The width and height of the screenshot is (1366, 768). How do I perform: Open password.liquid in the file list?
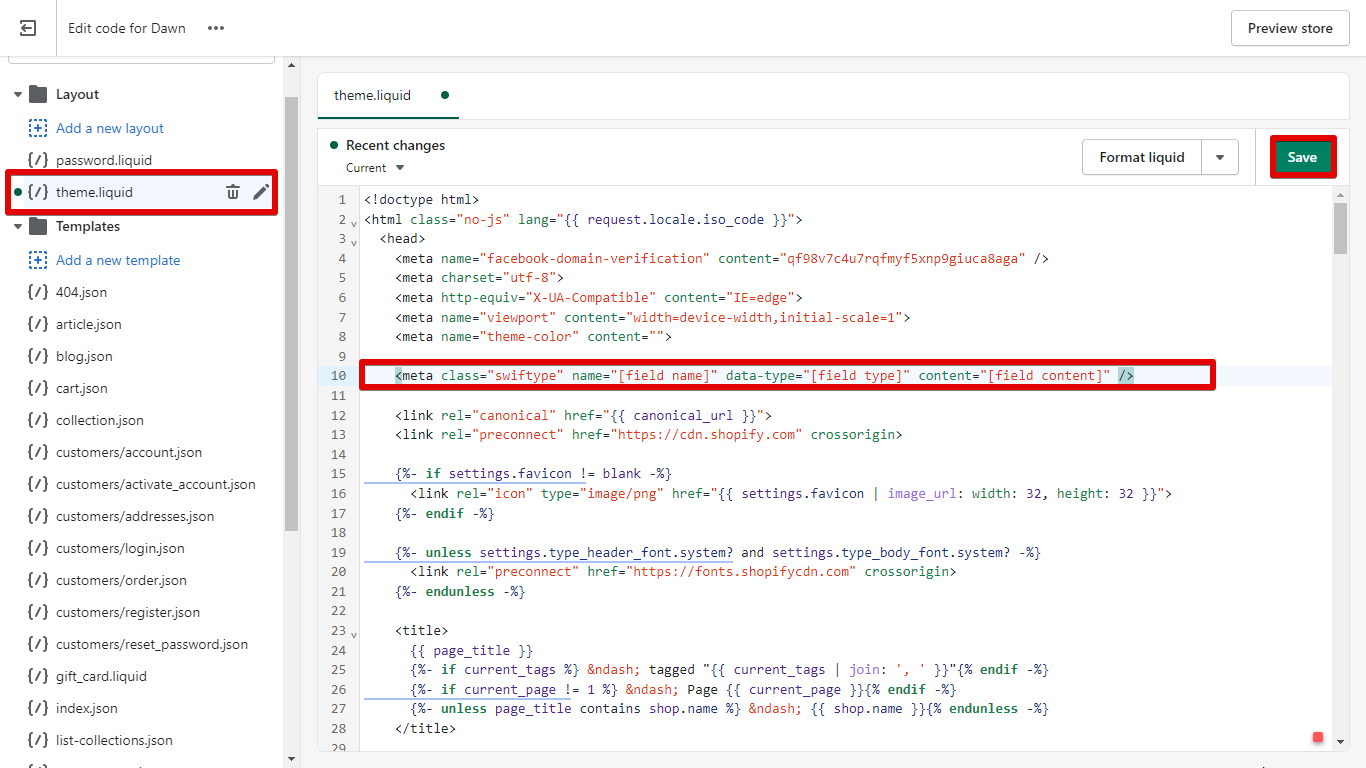click(104, 160)
